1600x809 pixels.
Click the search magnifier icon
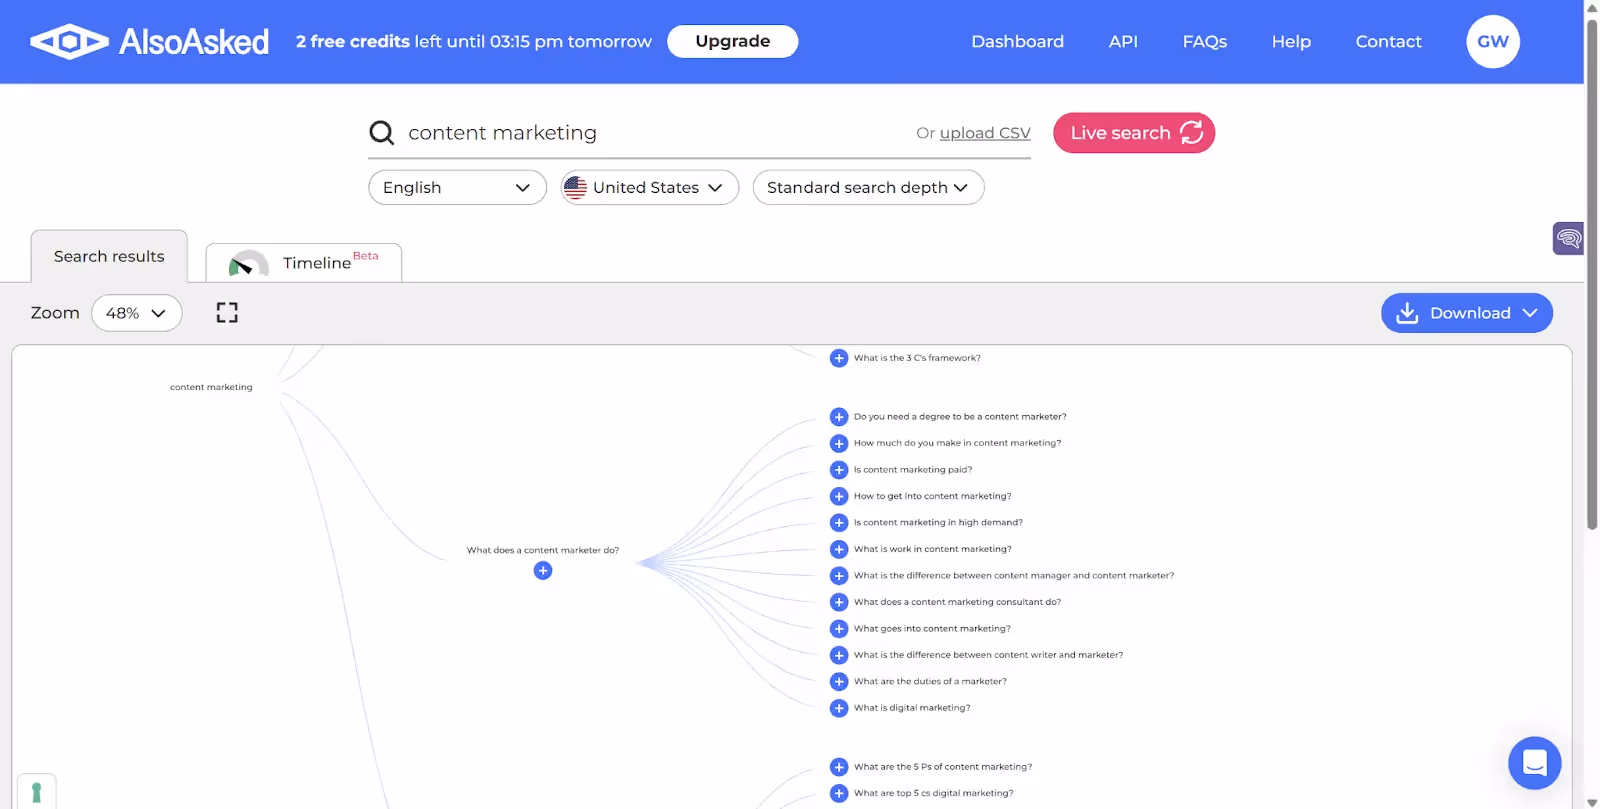click(382, 133)
